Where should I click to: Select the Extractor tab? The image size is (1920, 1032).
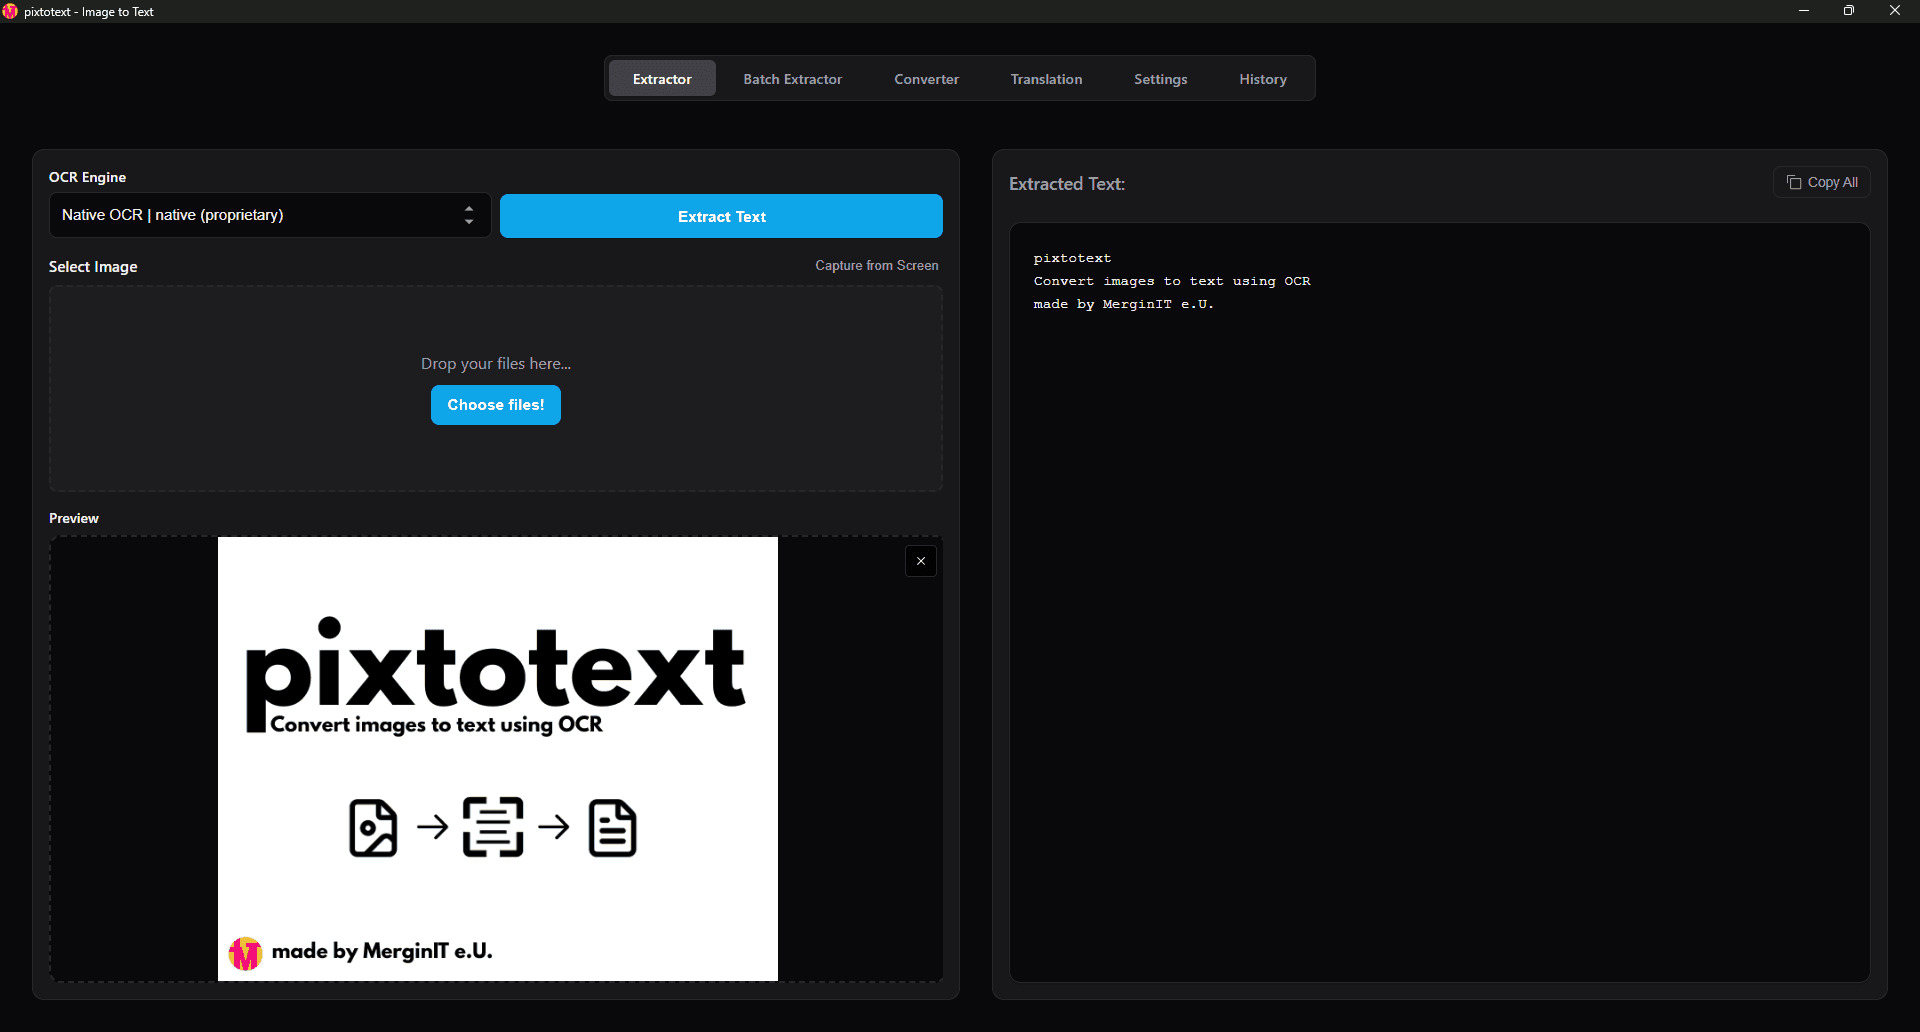click(x=661, y=78)
